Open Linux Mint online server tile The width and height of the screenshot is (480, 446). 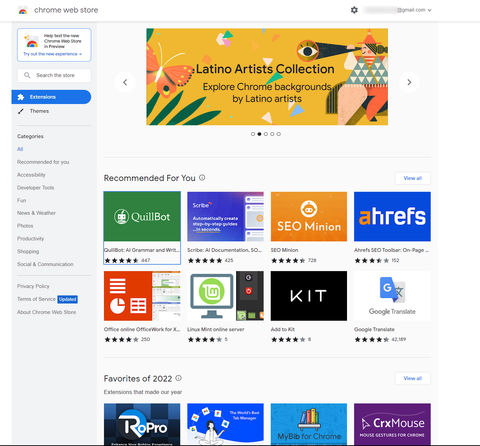pyautogui.click(x=225, y=307)
